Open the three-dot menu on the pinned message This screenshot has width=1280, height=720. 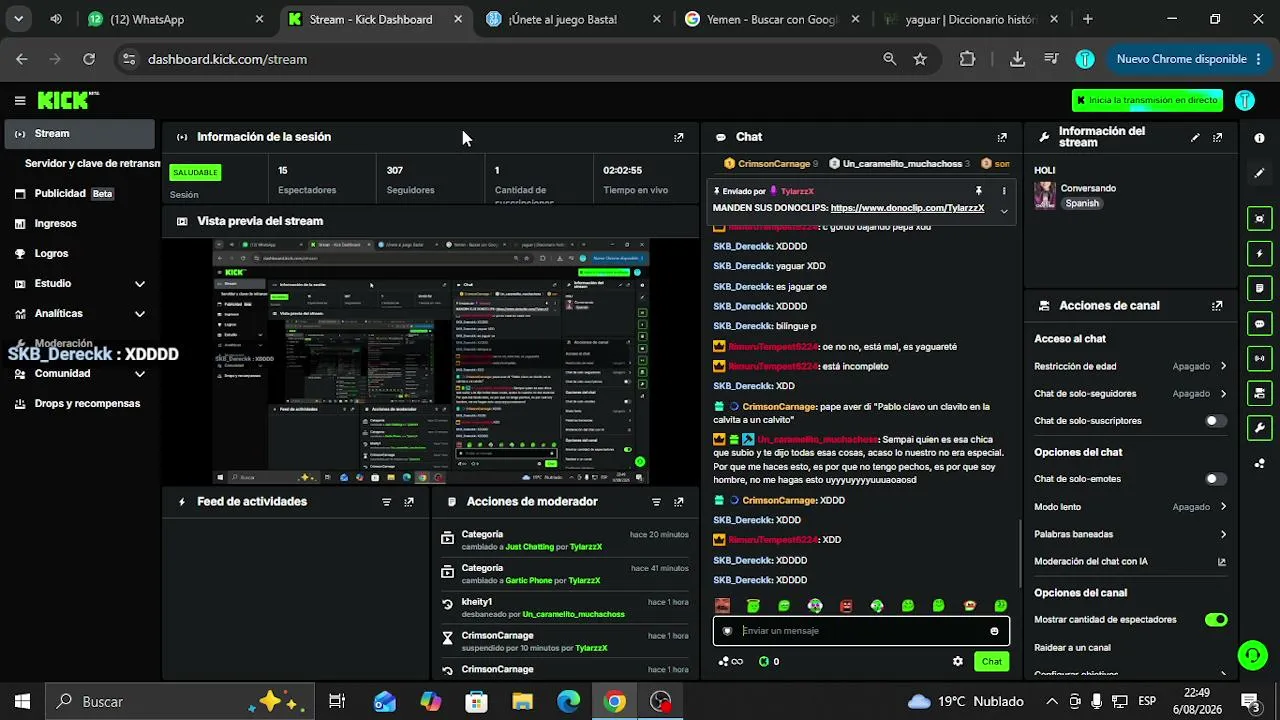click(x=1004, y=191)
